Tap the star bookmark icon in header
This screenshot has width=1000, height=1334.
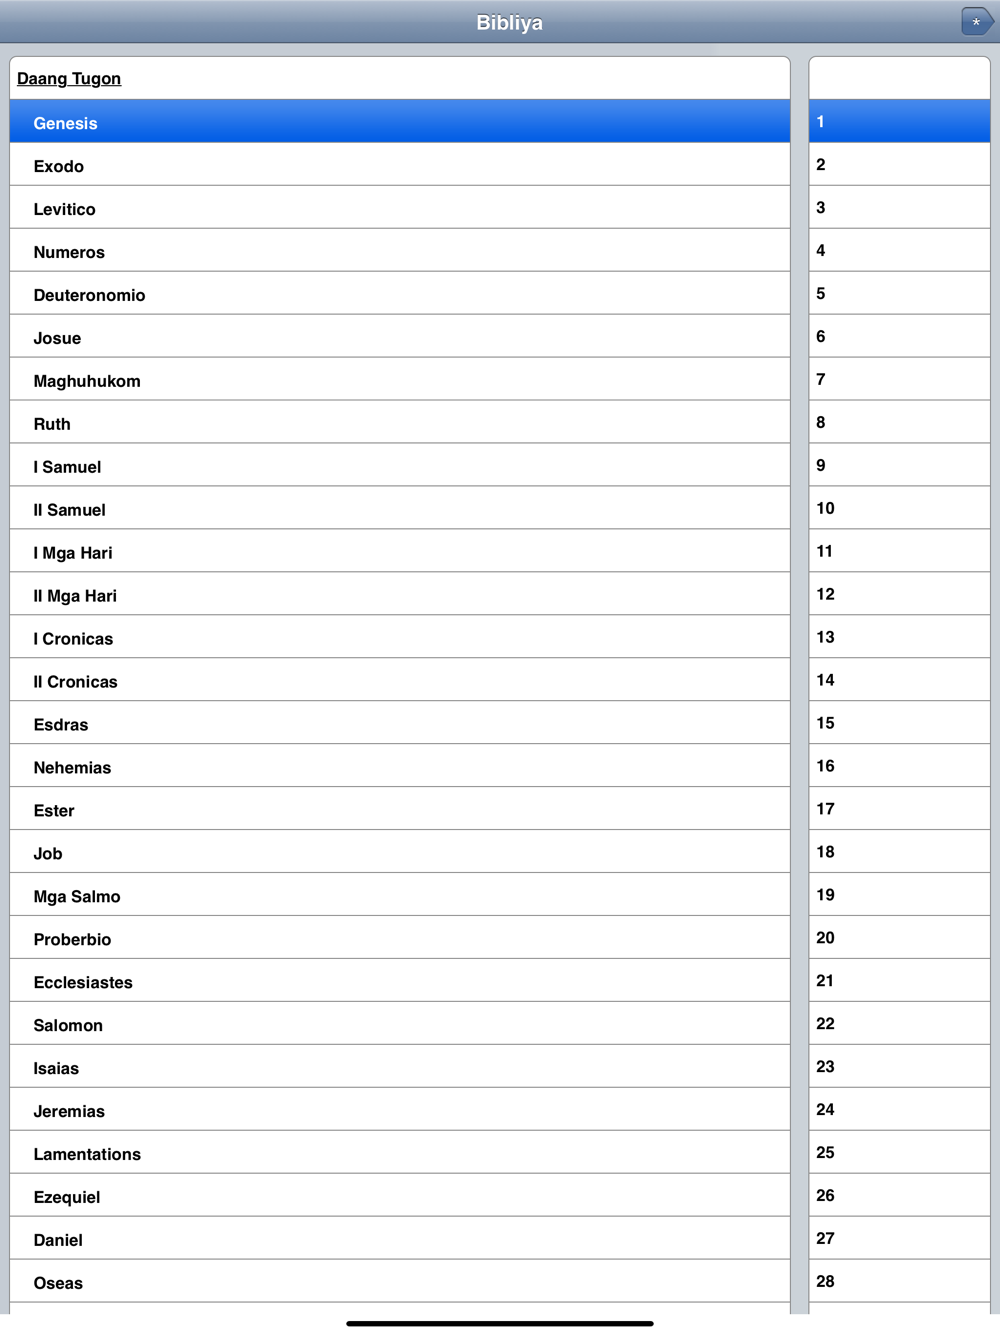[x=977, y=21]
